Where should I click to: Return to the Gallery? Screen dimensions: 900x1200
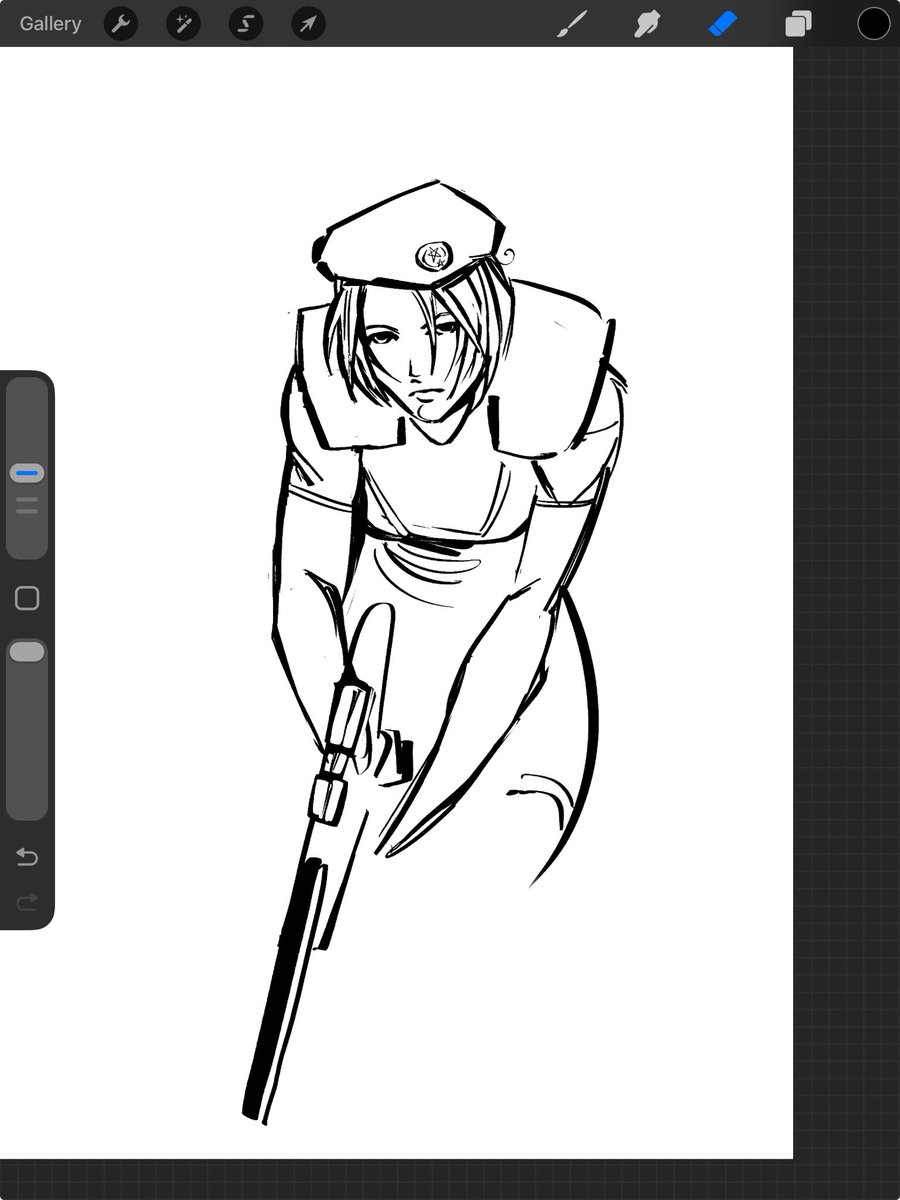[50, 23]
